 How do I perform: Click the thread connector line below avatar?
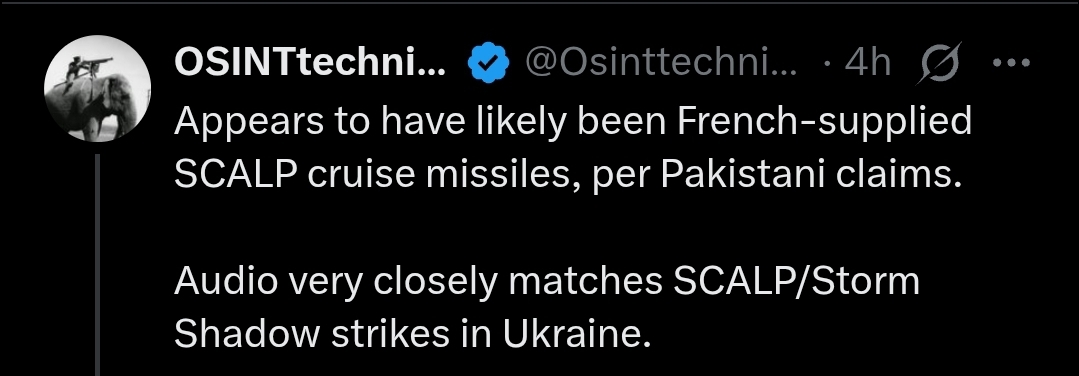(98, 265)
